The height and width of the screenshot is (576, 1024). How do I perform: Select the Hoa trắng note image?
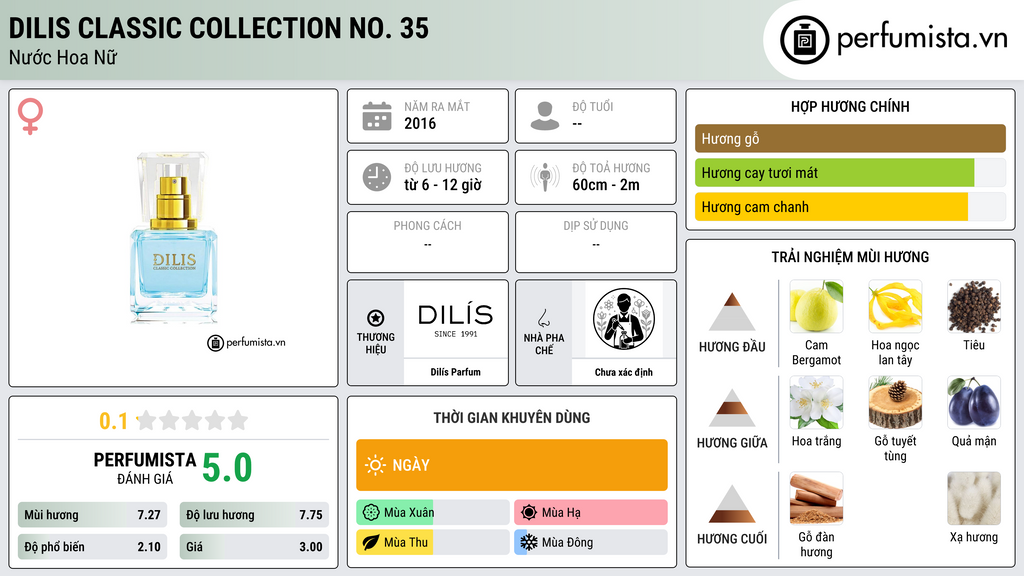816,402
